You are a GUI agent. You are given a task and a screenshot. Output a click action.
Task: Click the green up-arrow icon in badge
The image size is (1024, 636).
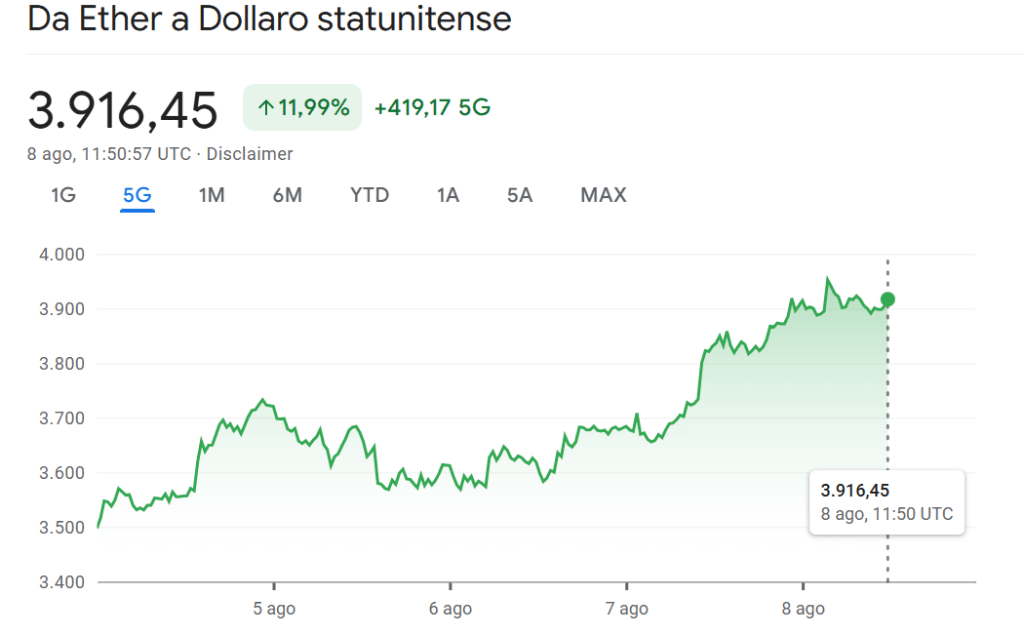266,108
